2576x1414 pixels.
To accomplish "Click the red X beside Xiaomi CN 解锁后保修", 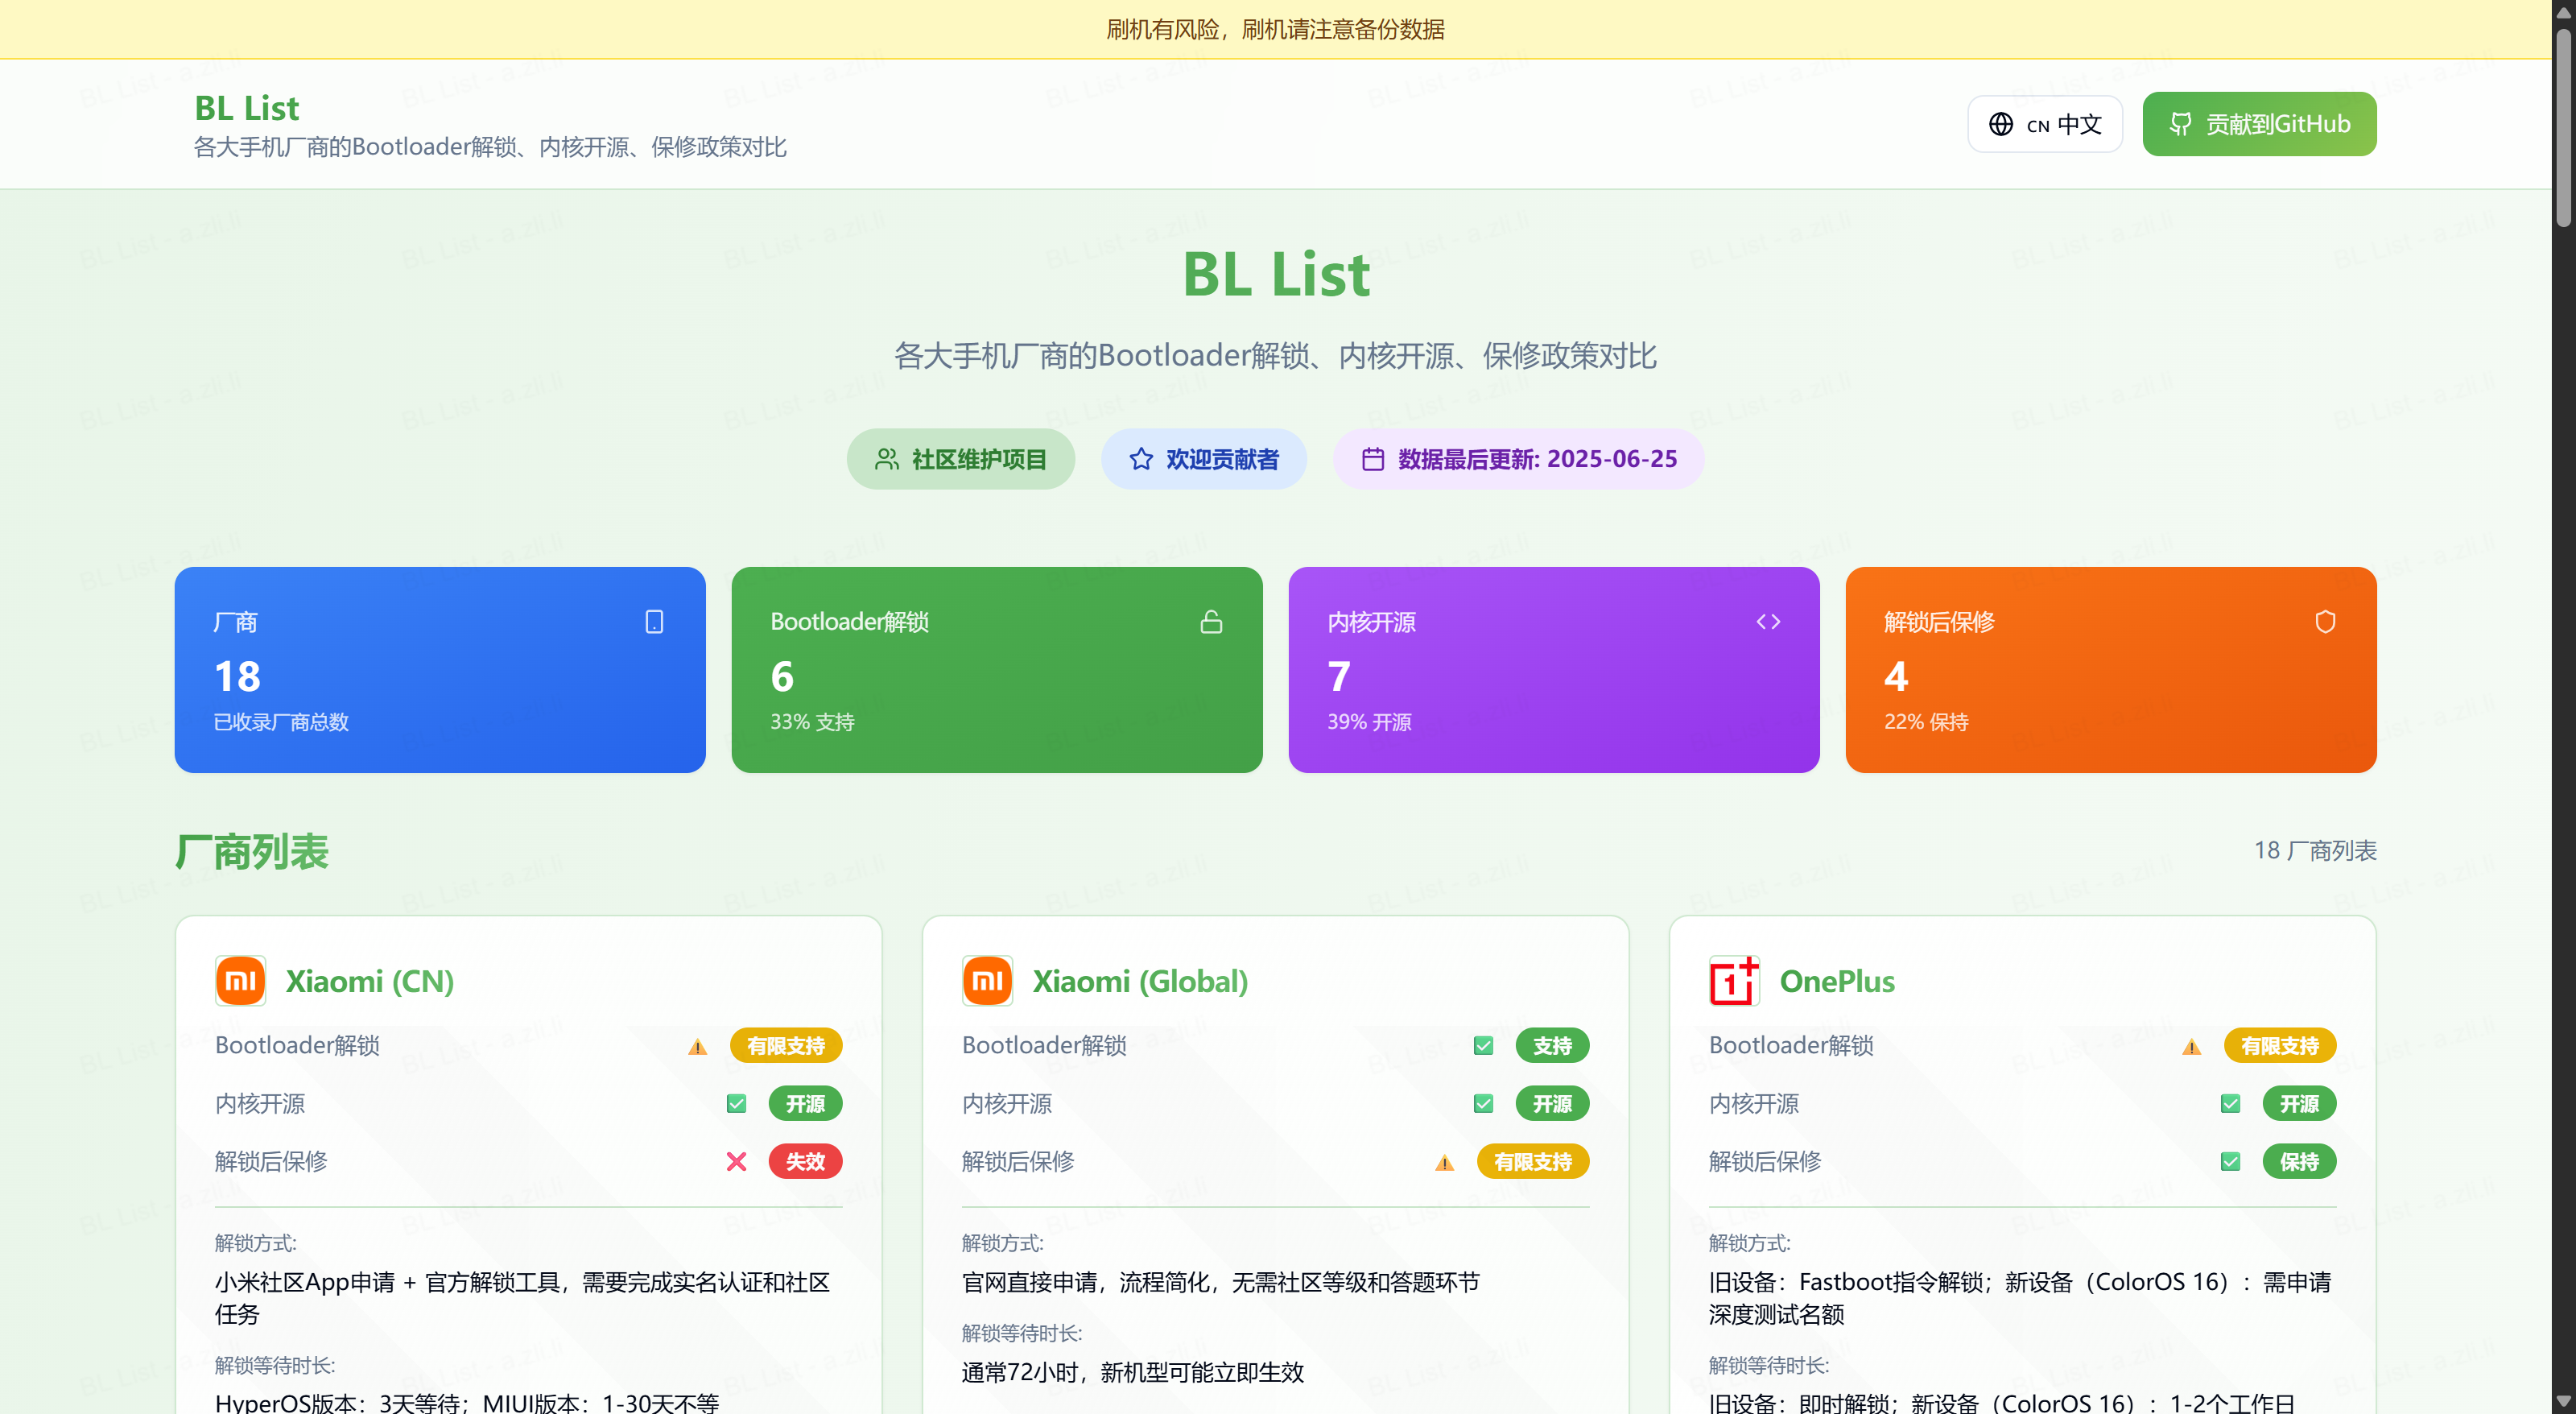I will [737, 1161].
